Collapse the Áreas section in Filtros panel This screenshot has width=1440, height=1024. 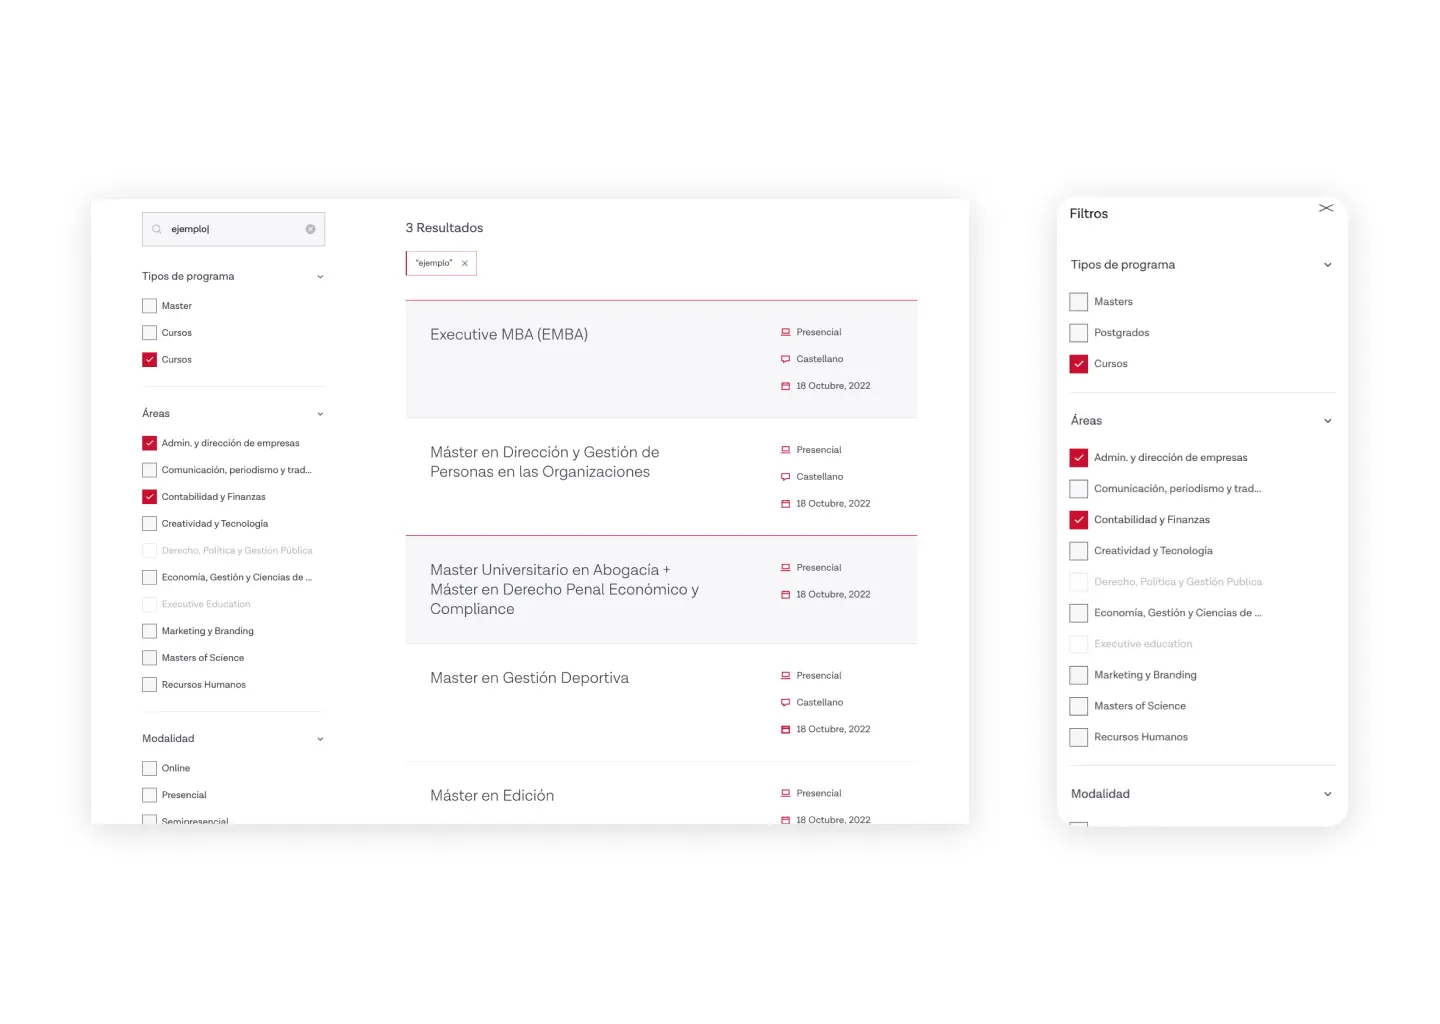point(1328,421)
